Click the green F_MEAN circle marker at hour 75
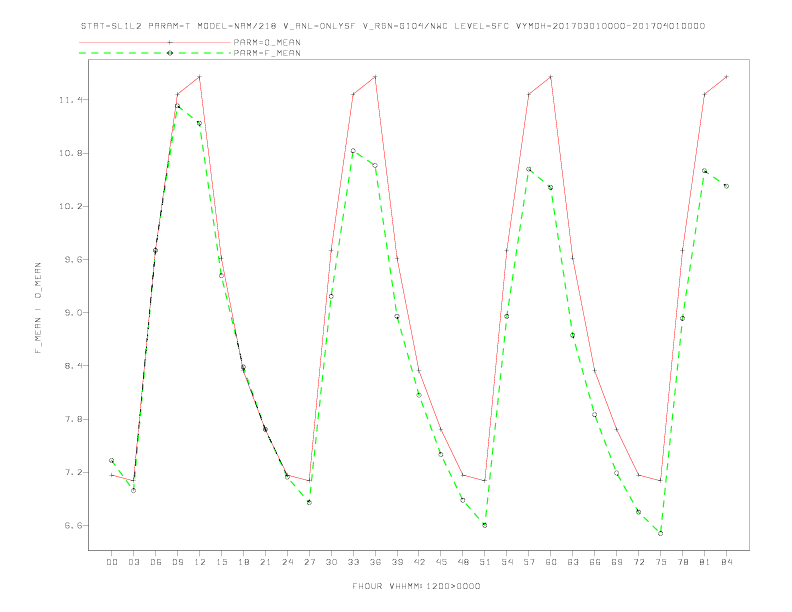The height and width of the screenshot is (612, 792). click(x=660, y=533)
